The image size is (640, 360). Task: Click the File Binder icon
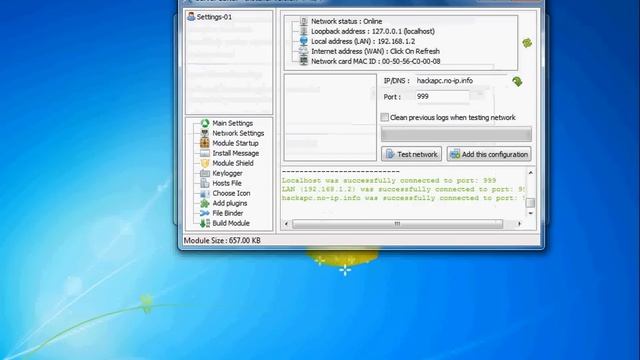click(x=205, y=213)
